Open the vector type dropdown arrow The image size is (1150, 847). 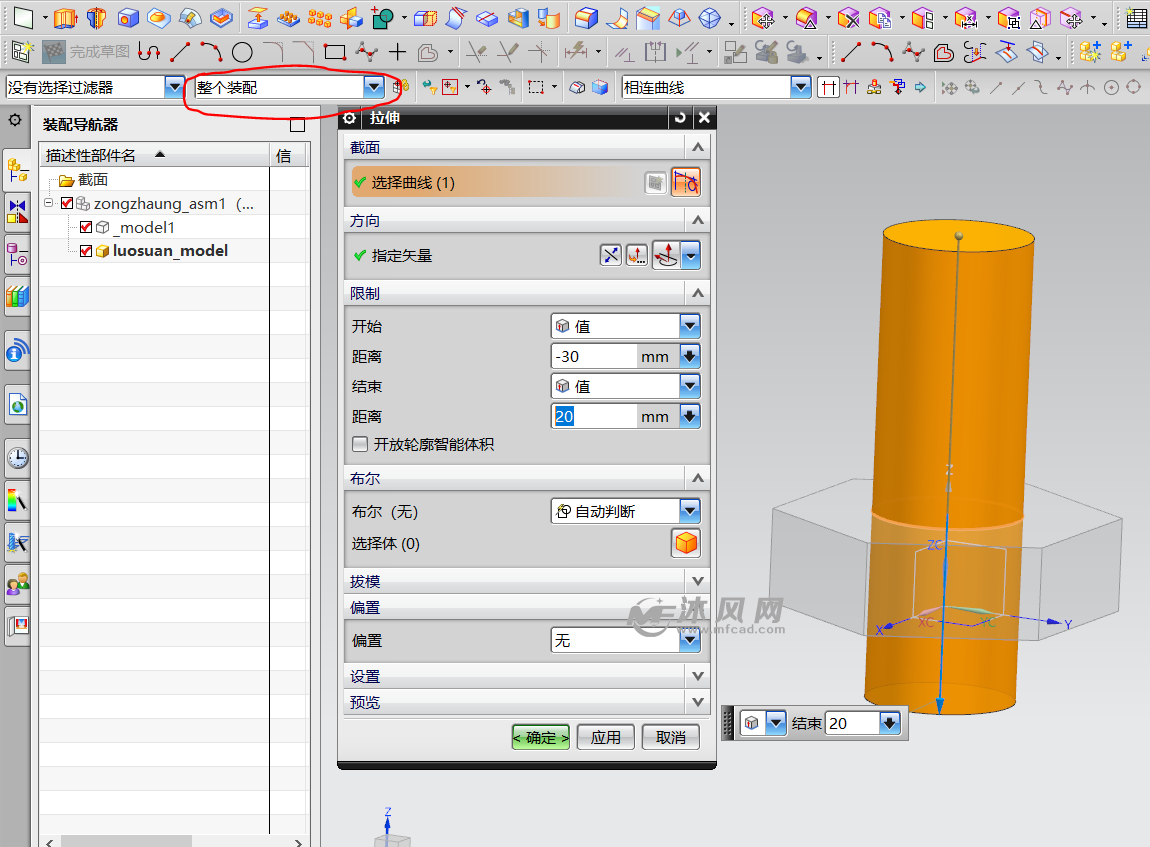point(690,255)
